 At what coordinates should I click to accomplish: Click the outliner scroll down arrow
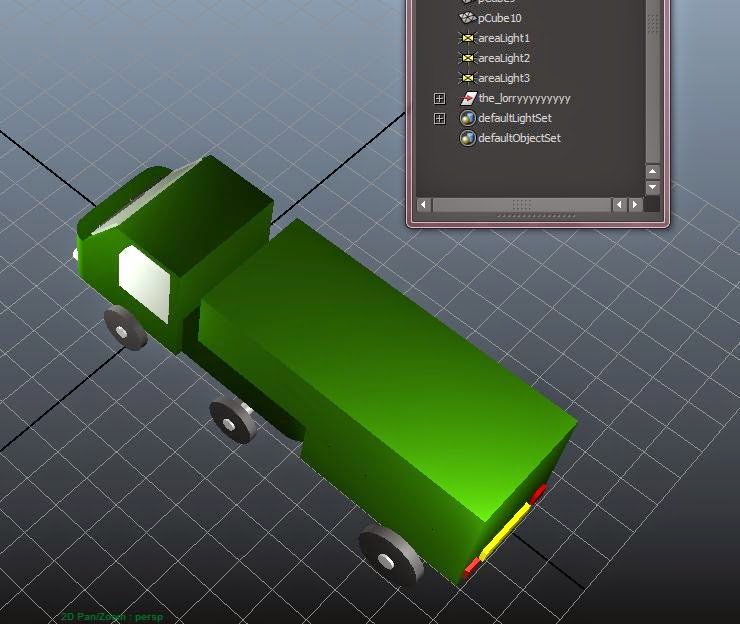pyautogui.click(x=652, y=187)
